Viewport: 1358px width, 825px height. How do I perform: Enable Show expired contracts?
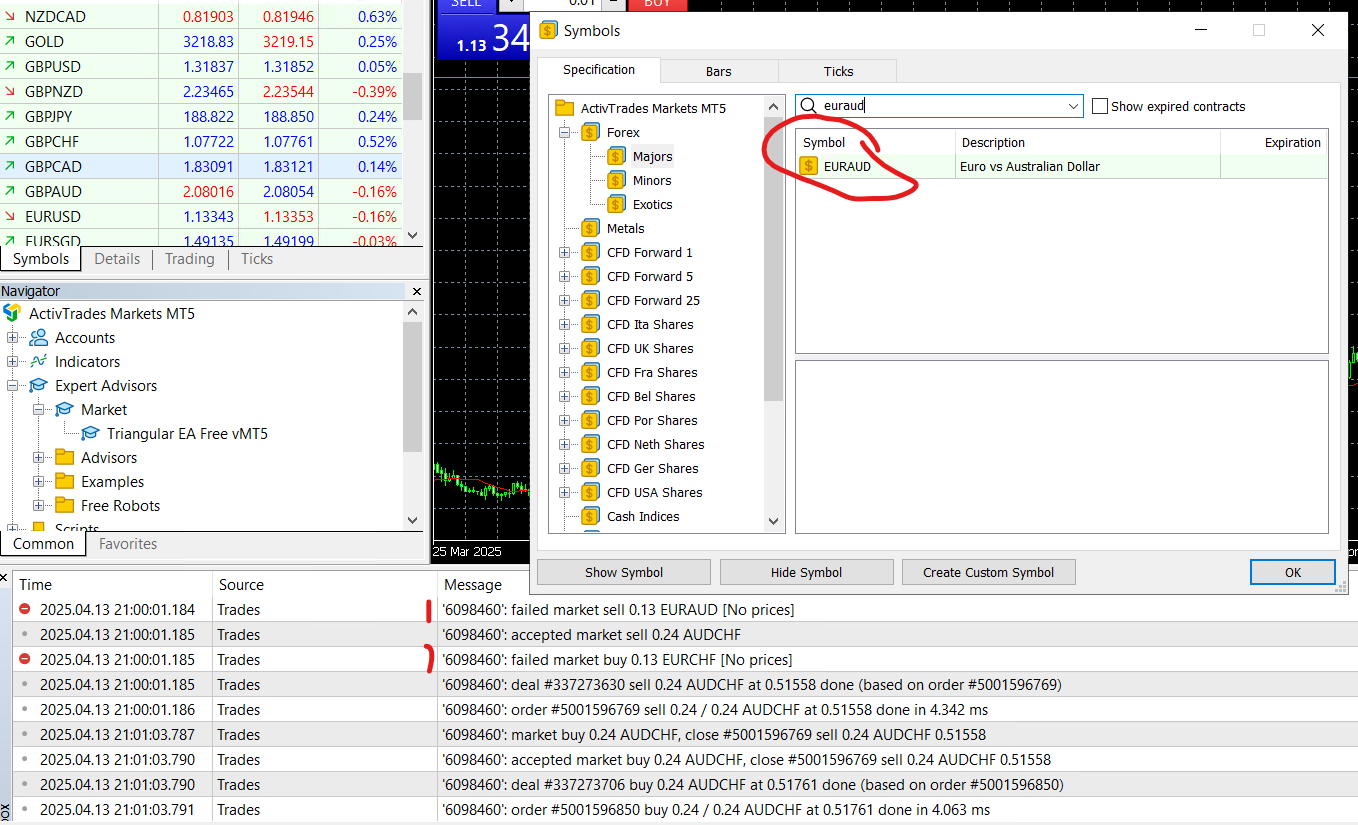point(1100,106)
